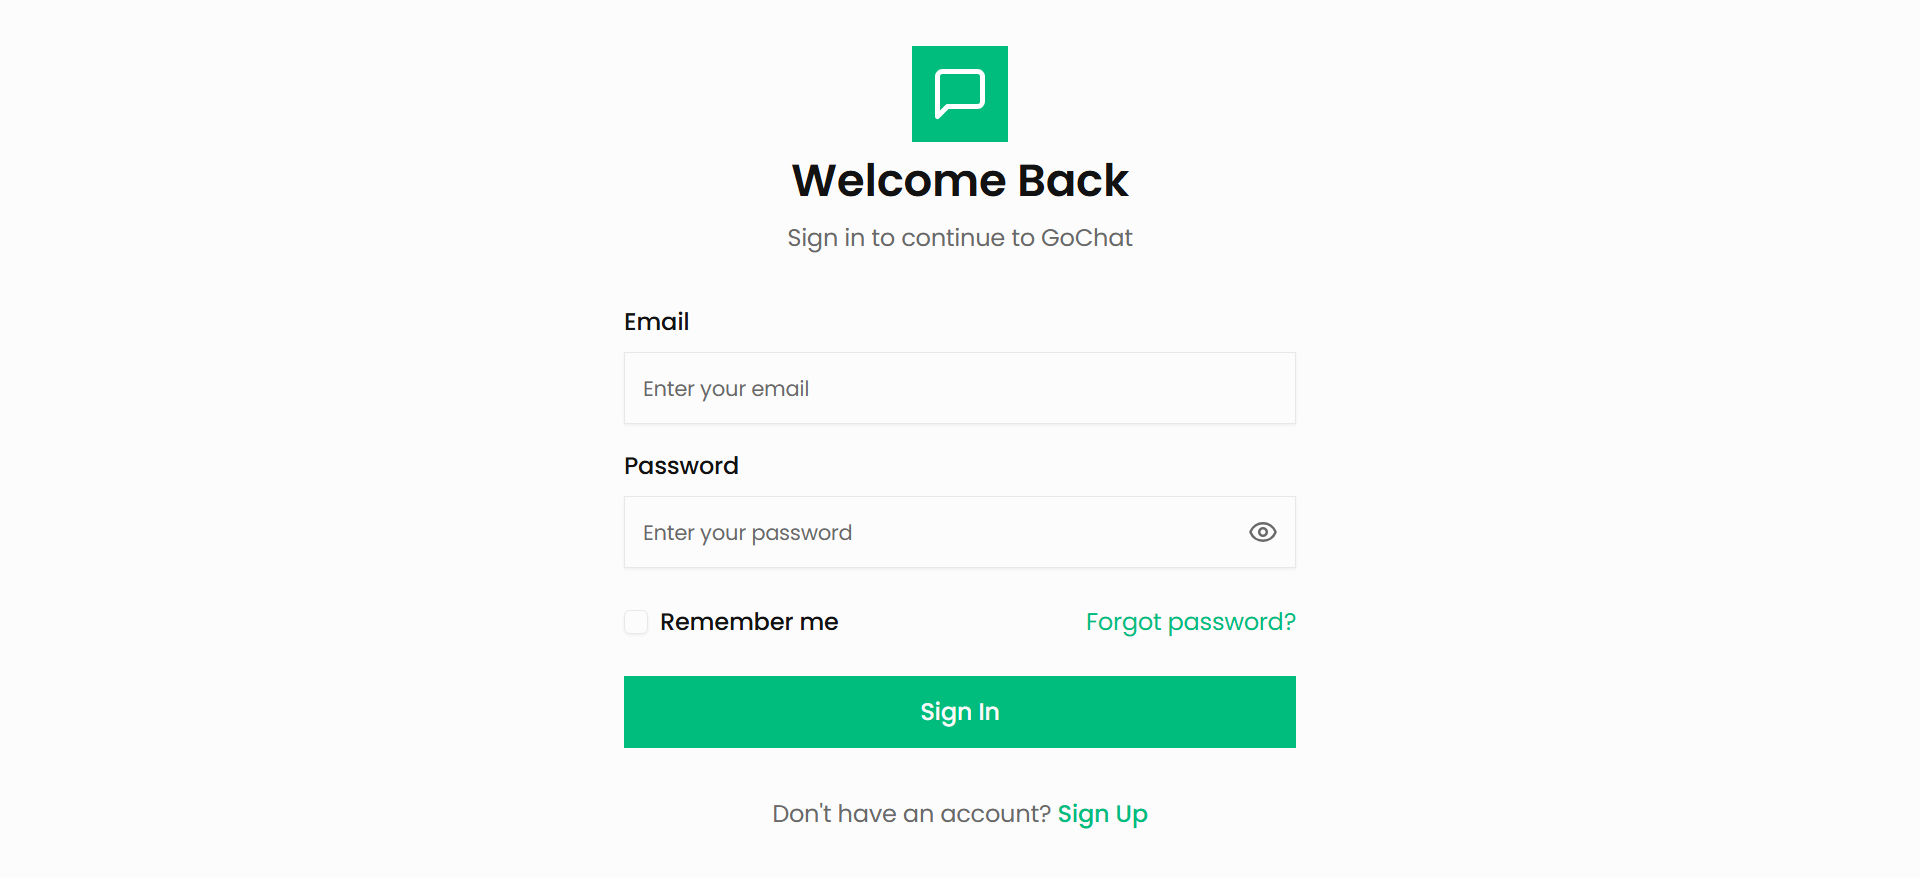Focus the Email input field
Viewport: 1920px width, 878px height.
pyautogui.click(x=960, y=388)
